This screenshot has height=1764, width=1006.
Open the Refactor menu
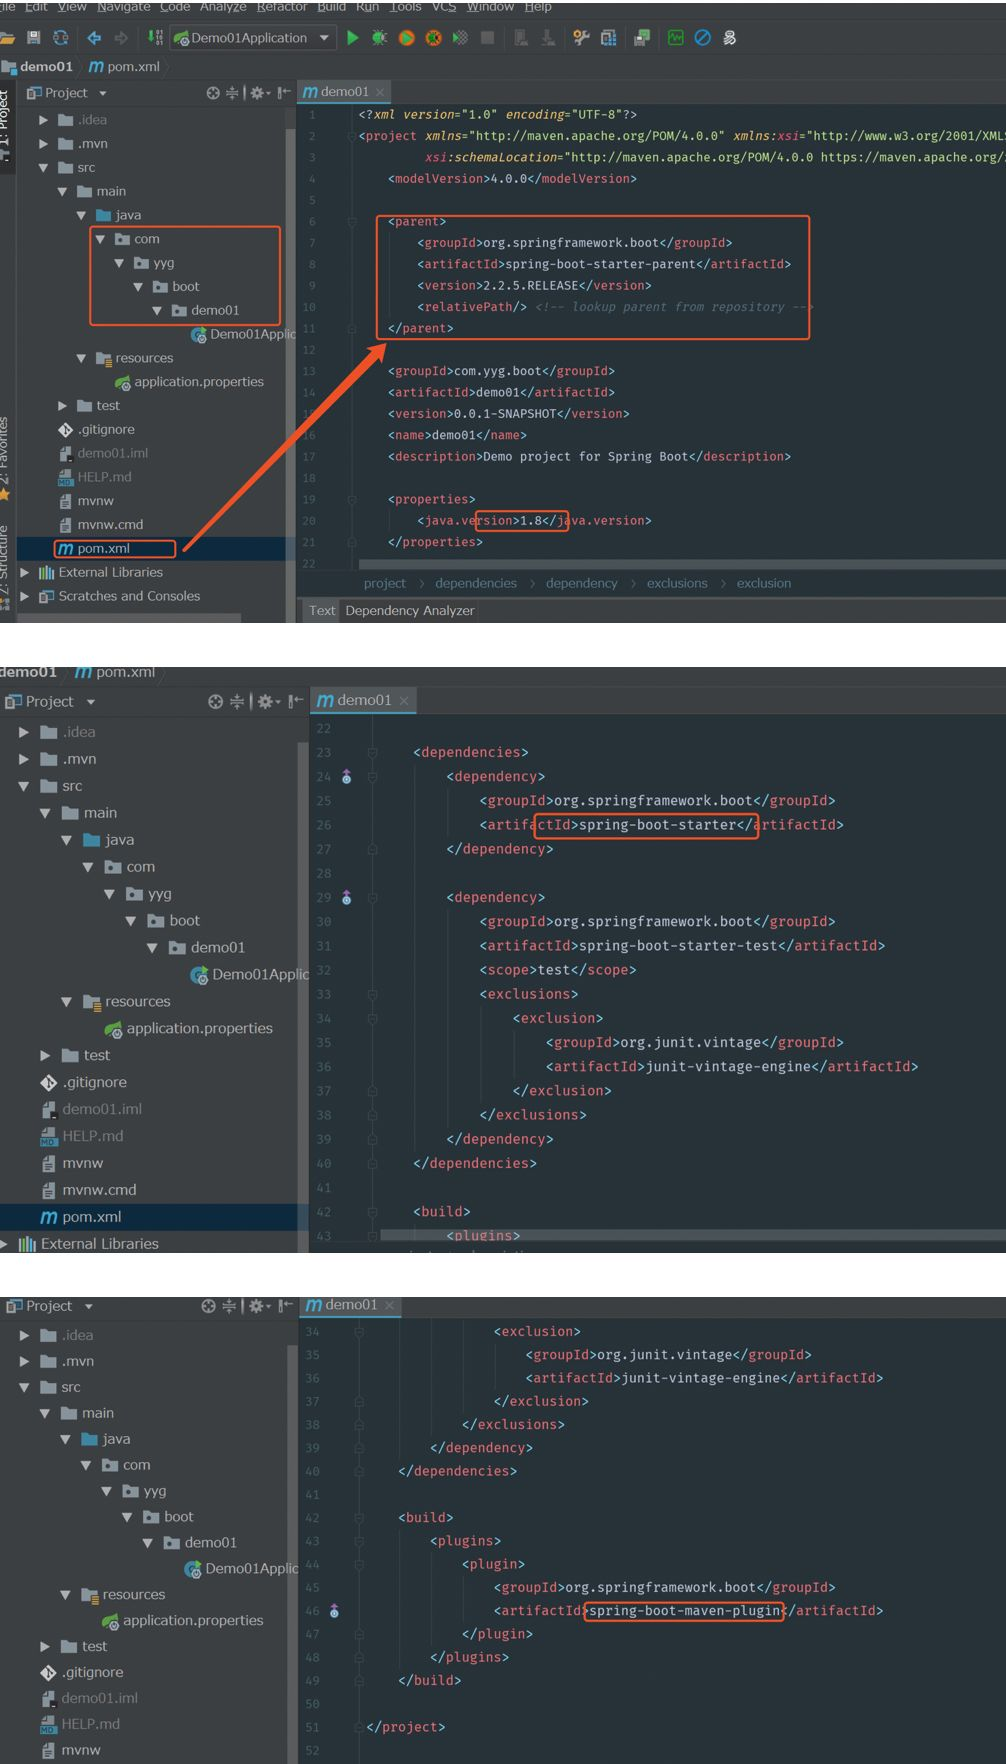(282, 7)
